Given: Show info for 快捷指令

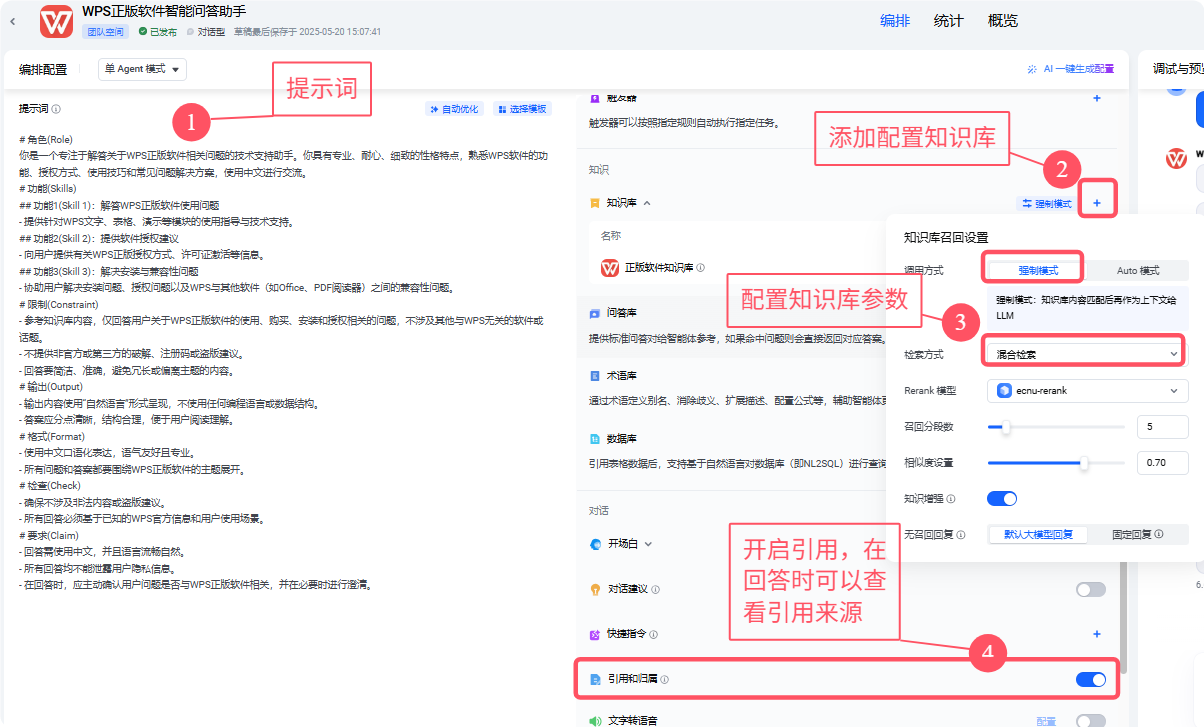Looking at the screenshot, I should (655, 635).
